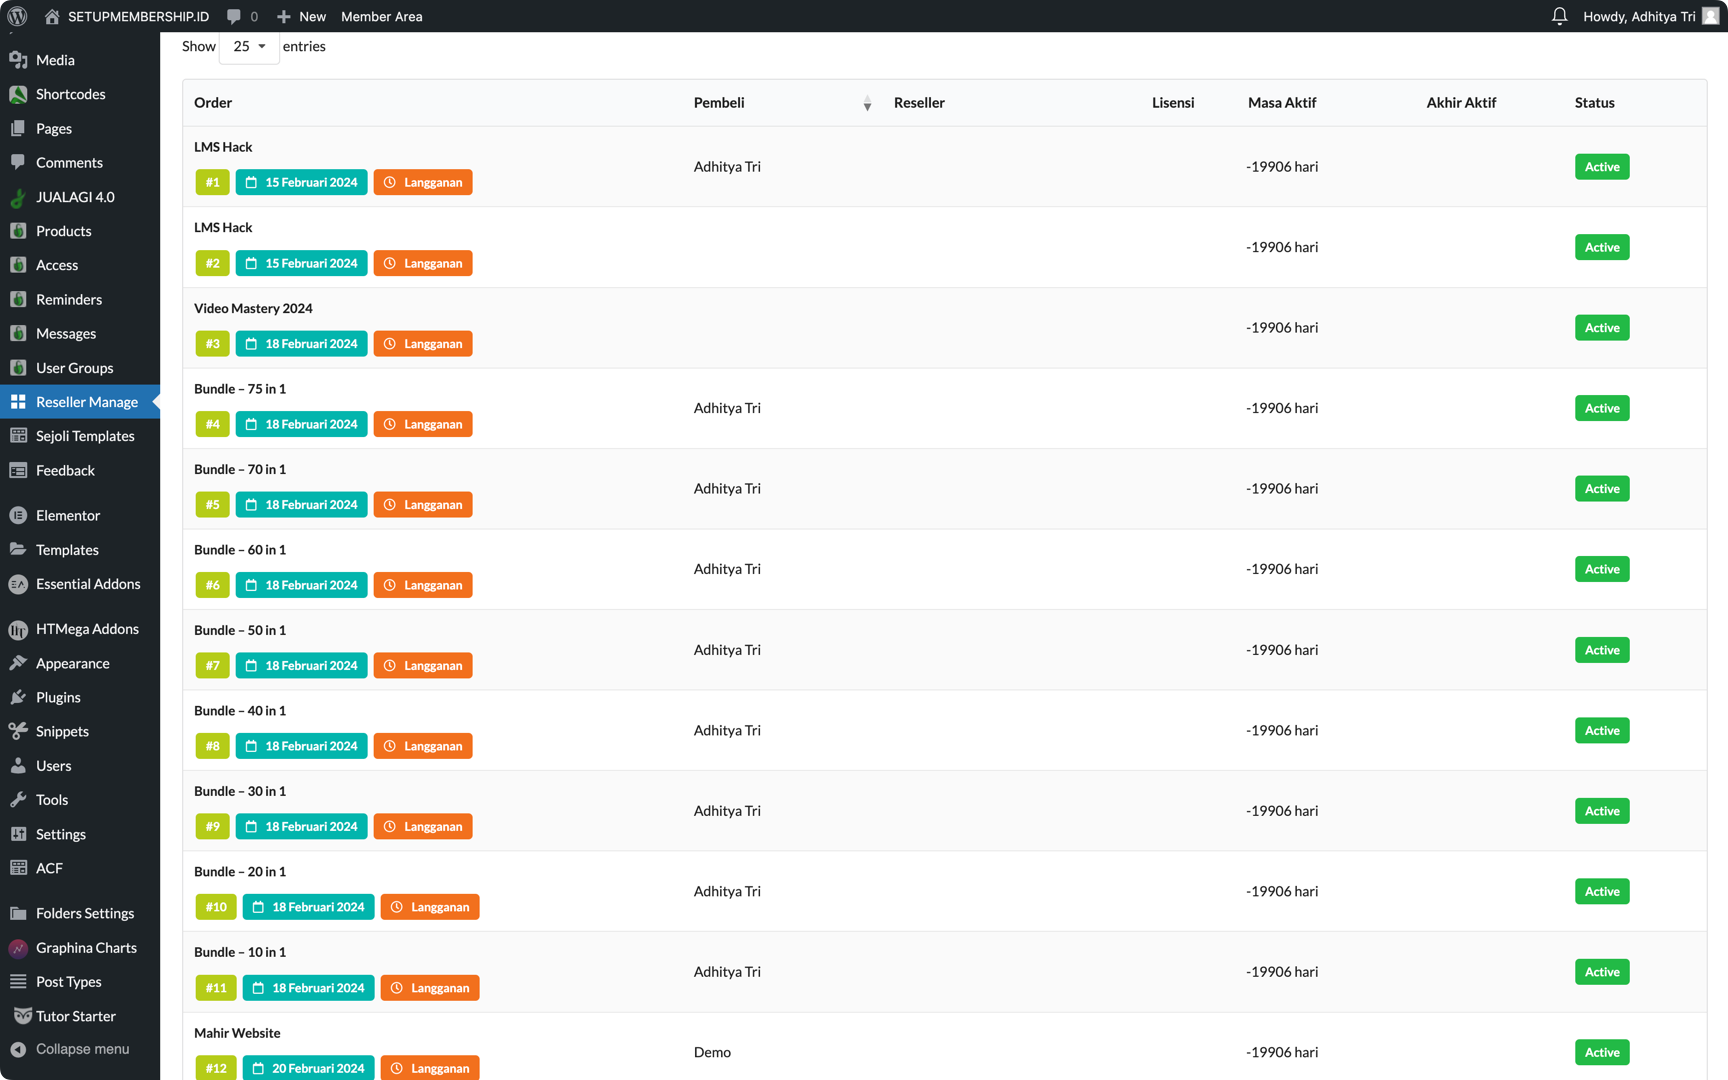Toggle the Active badge on Bundle – 10 in 1
The width and height of the screenshot is (1728, 1080).
(x=1602, y=971)
